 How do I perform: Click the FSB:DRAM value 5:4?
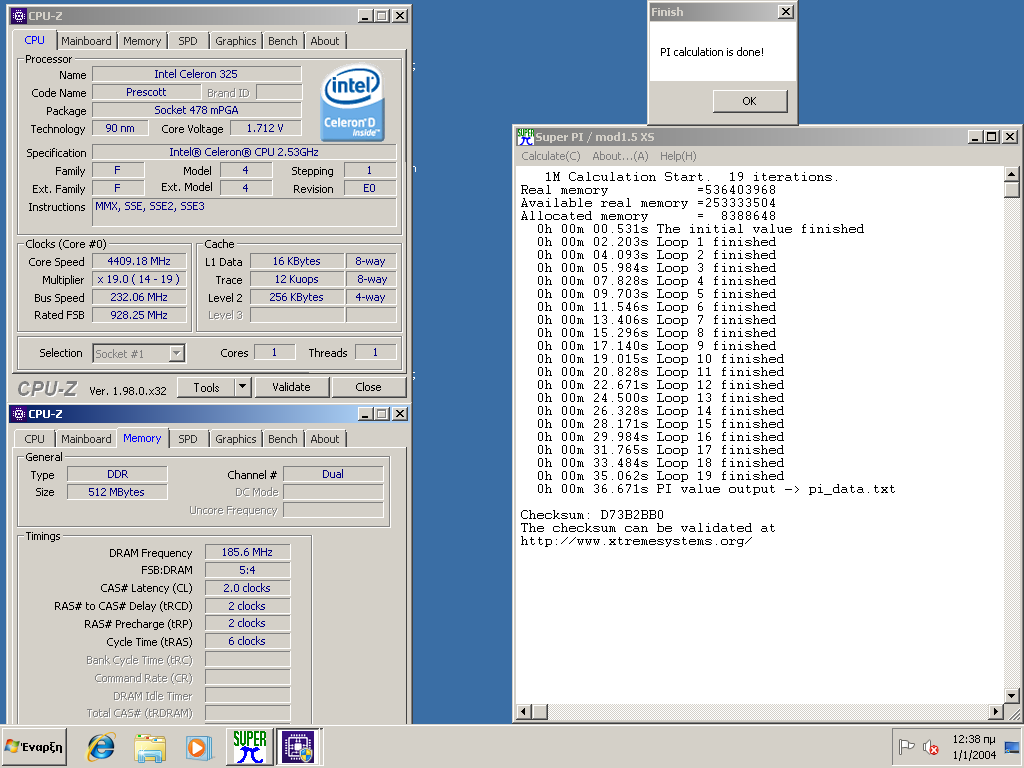(x=248, y=569)
